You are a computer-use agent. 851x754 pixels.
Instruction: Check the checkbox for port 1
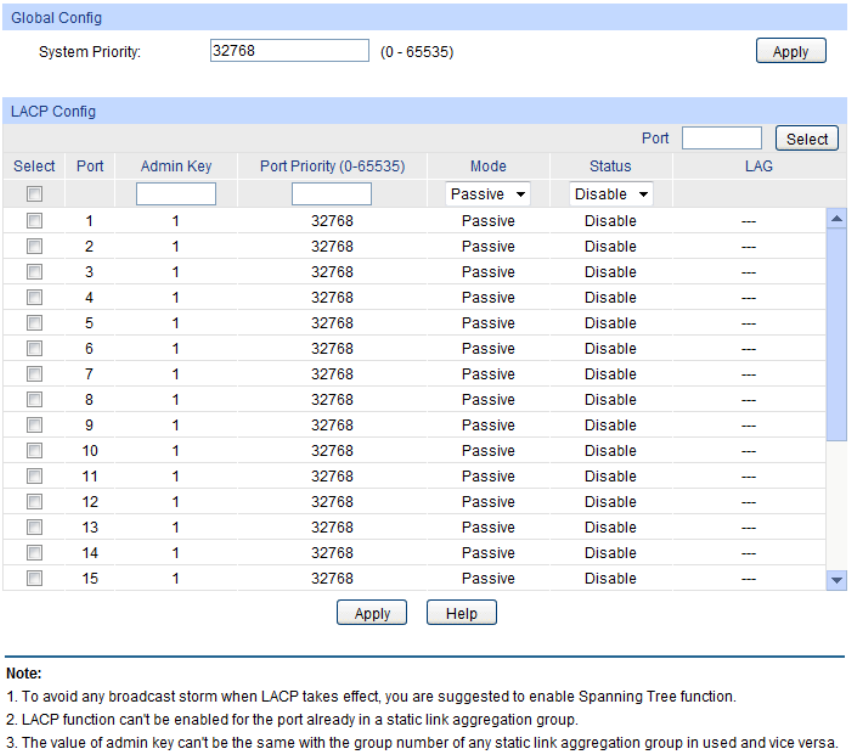[34, 221]
